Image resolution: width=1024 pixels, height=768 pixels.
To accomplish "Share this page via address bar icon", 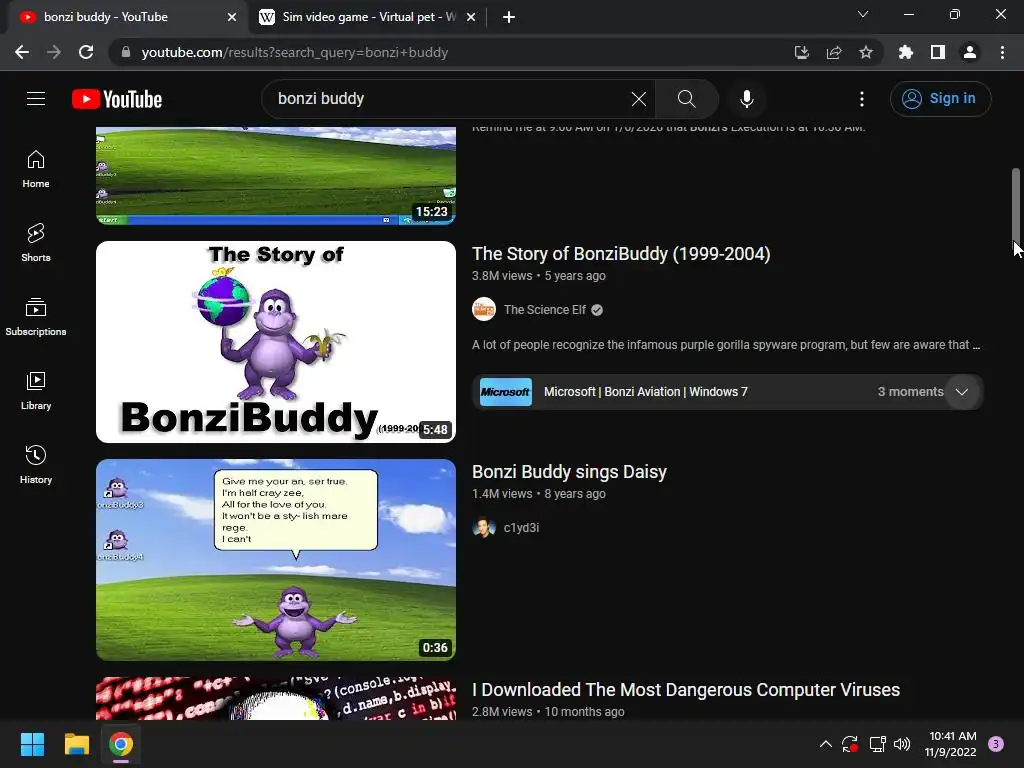I will pos(834,52).
